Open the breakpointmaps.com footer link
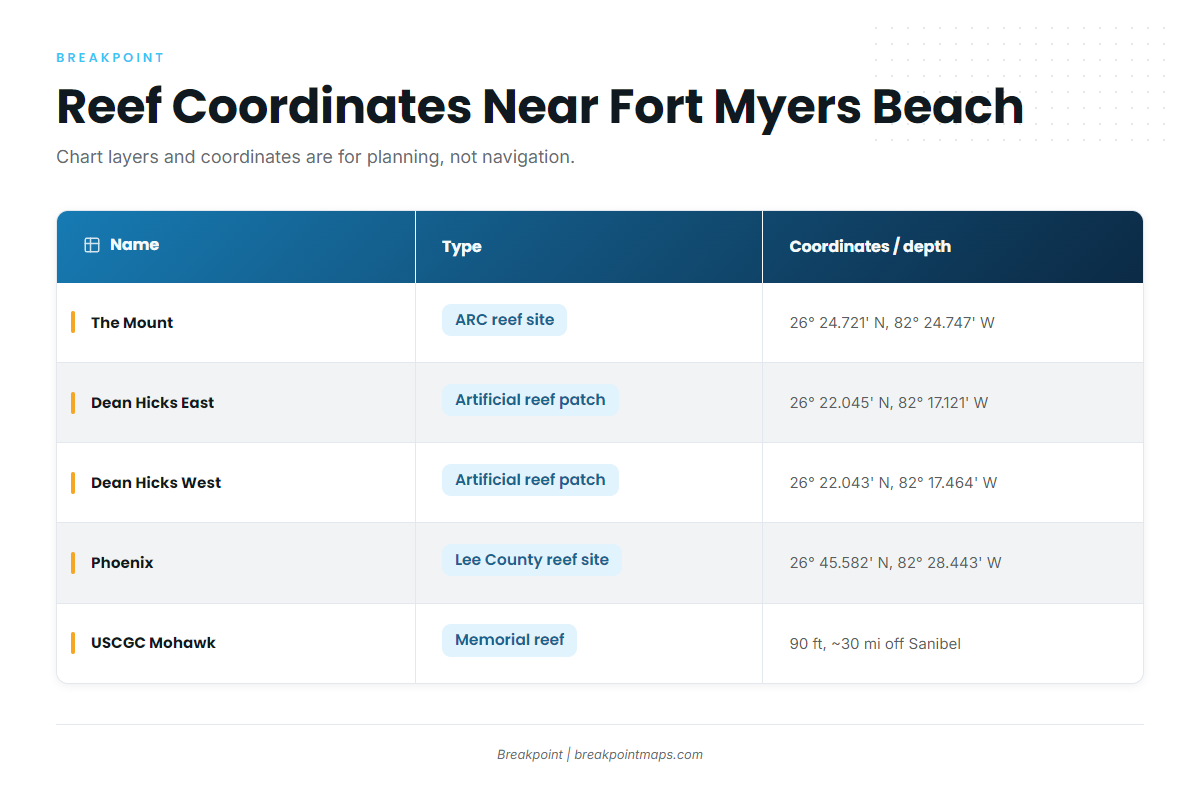 [638, 755]
